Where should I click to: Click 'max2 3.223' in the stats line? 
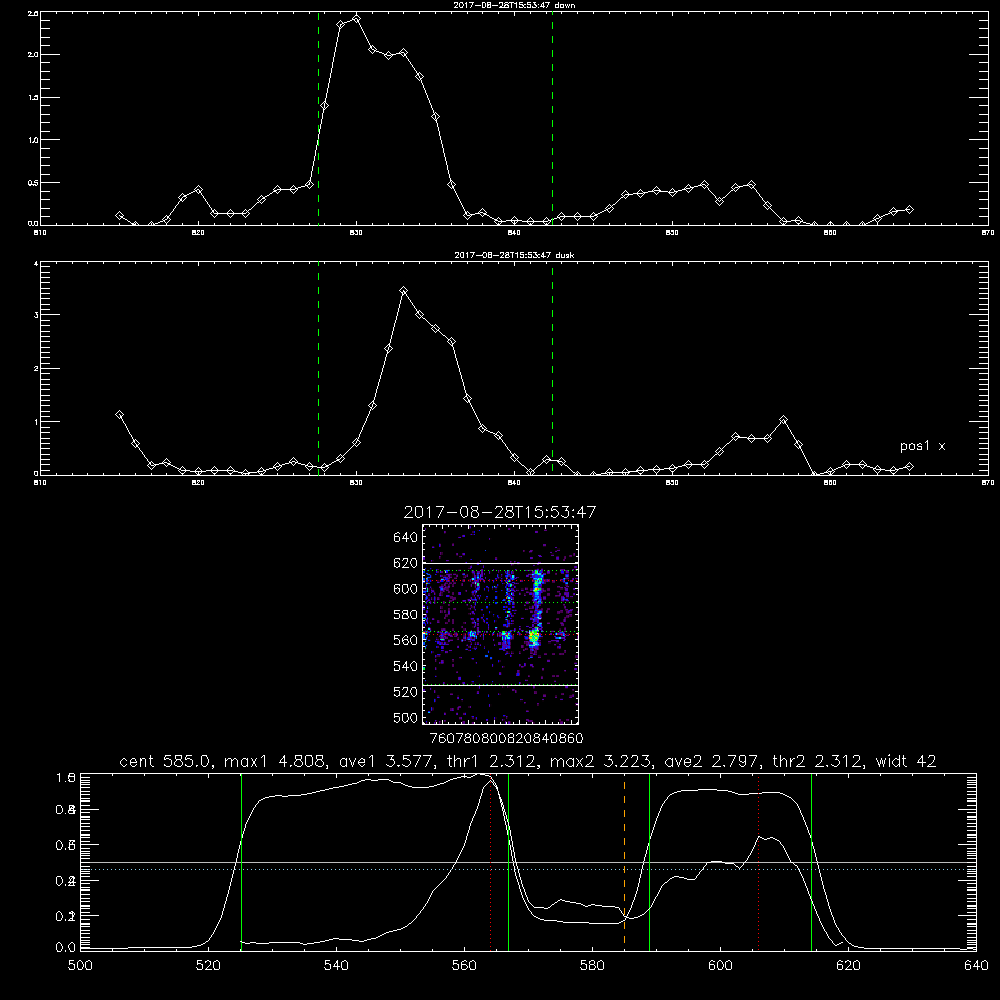[603, 761]
